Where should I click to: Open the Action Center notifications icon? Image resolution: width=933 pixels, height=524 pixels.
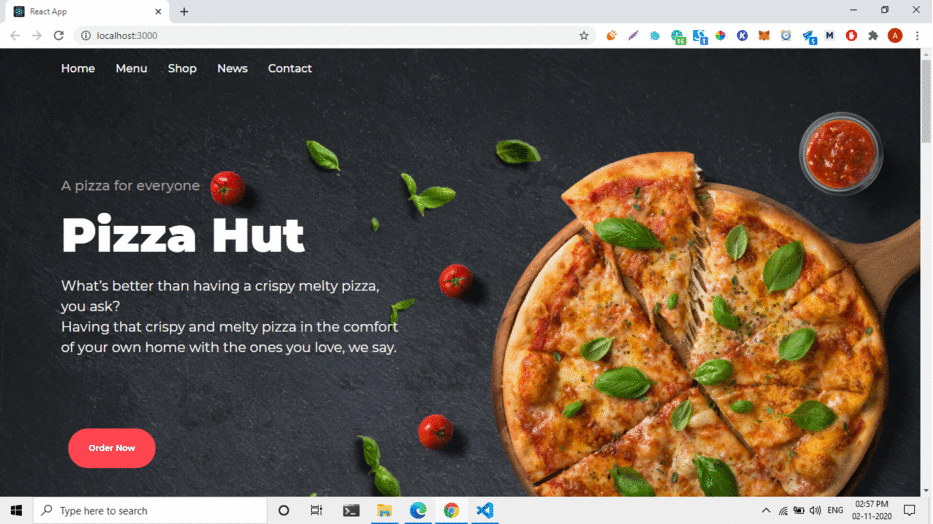[910, 510]
